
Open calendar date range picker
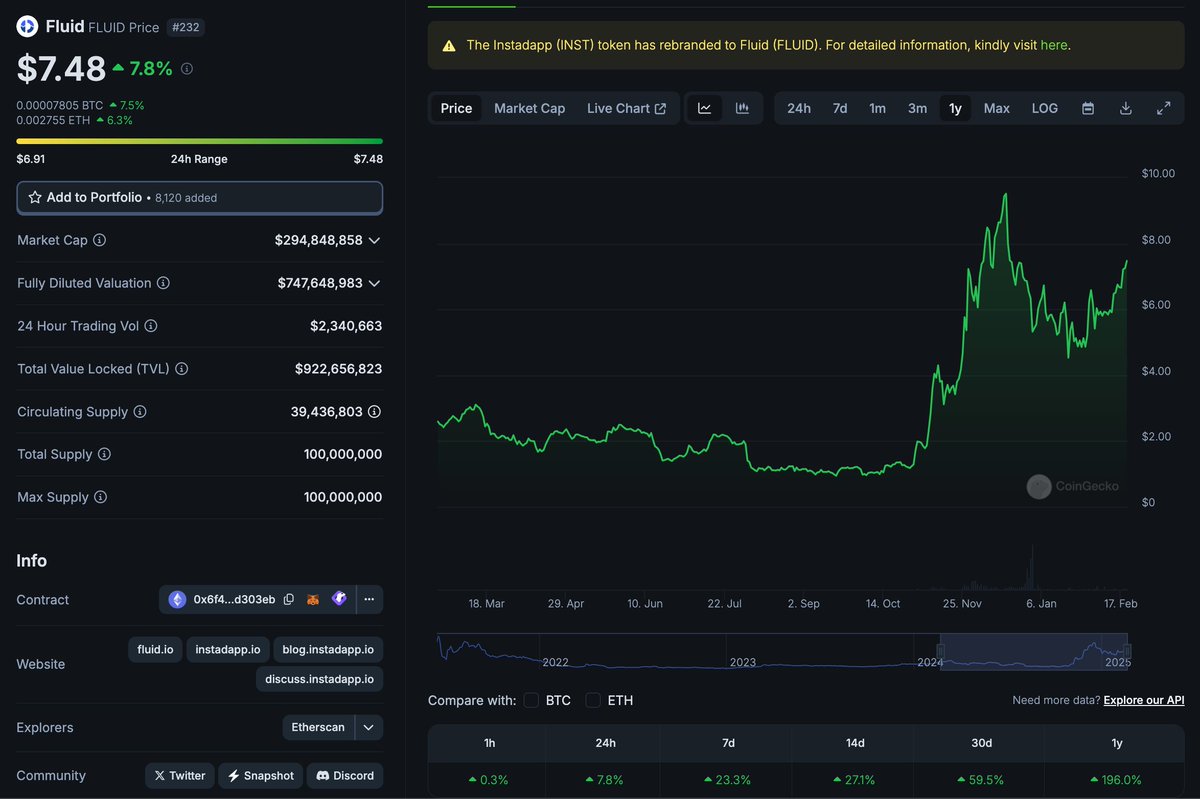[x=1088, y=108]
